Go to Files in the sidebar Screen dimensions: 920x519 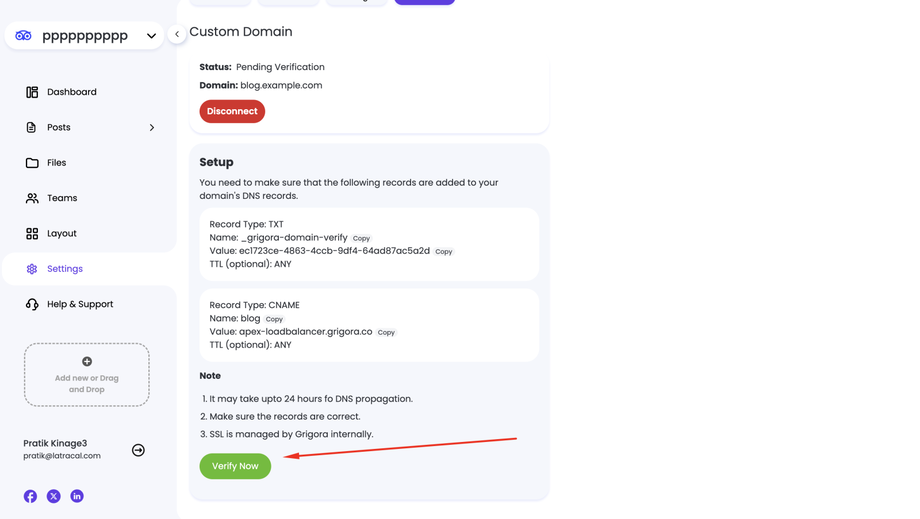point(56,163)
